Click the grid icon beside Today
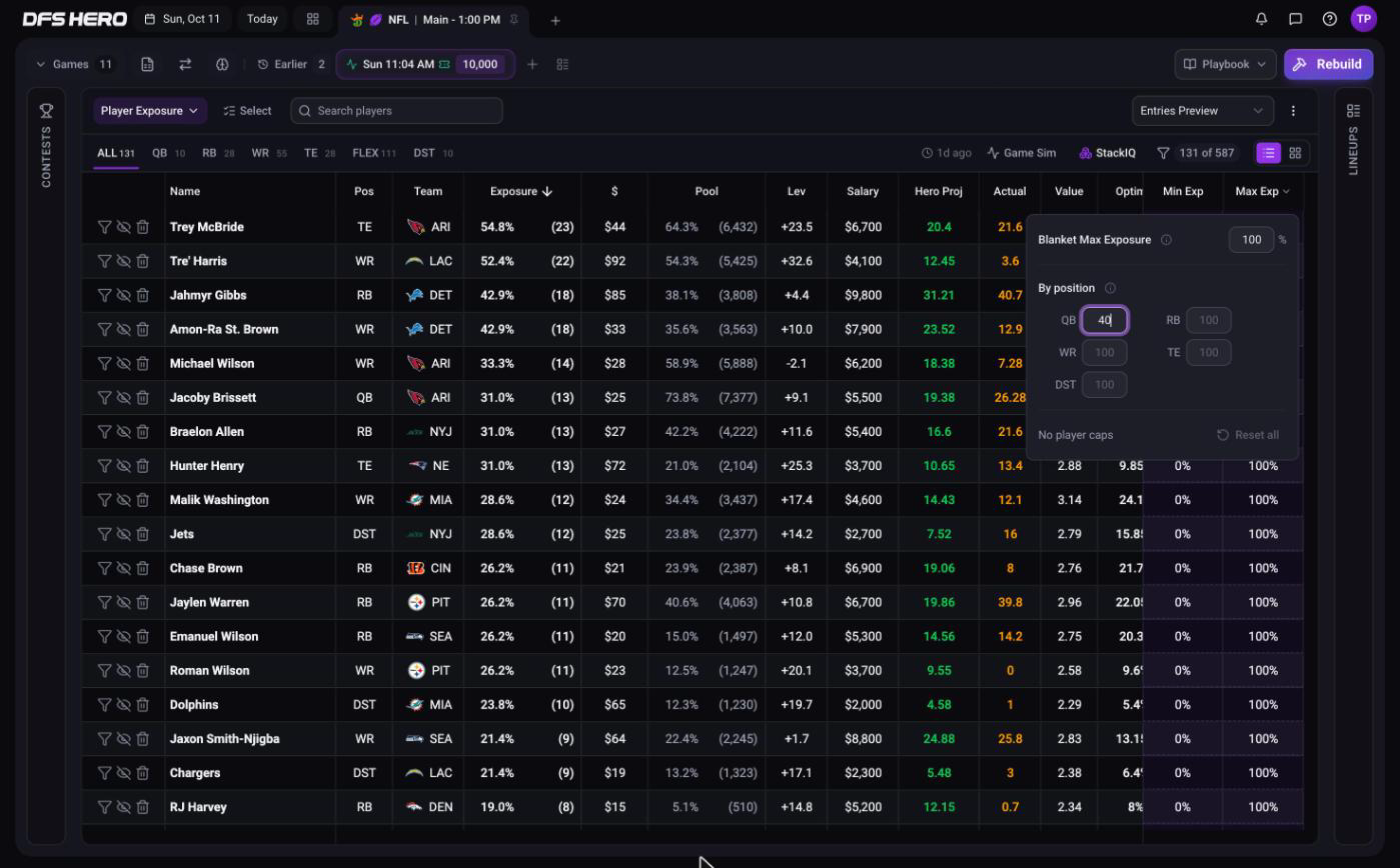Image resolution: width=1400 pixels, height=868 pixels. pos(313,19)
